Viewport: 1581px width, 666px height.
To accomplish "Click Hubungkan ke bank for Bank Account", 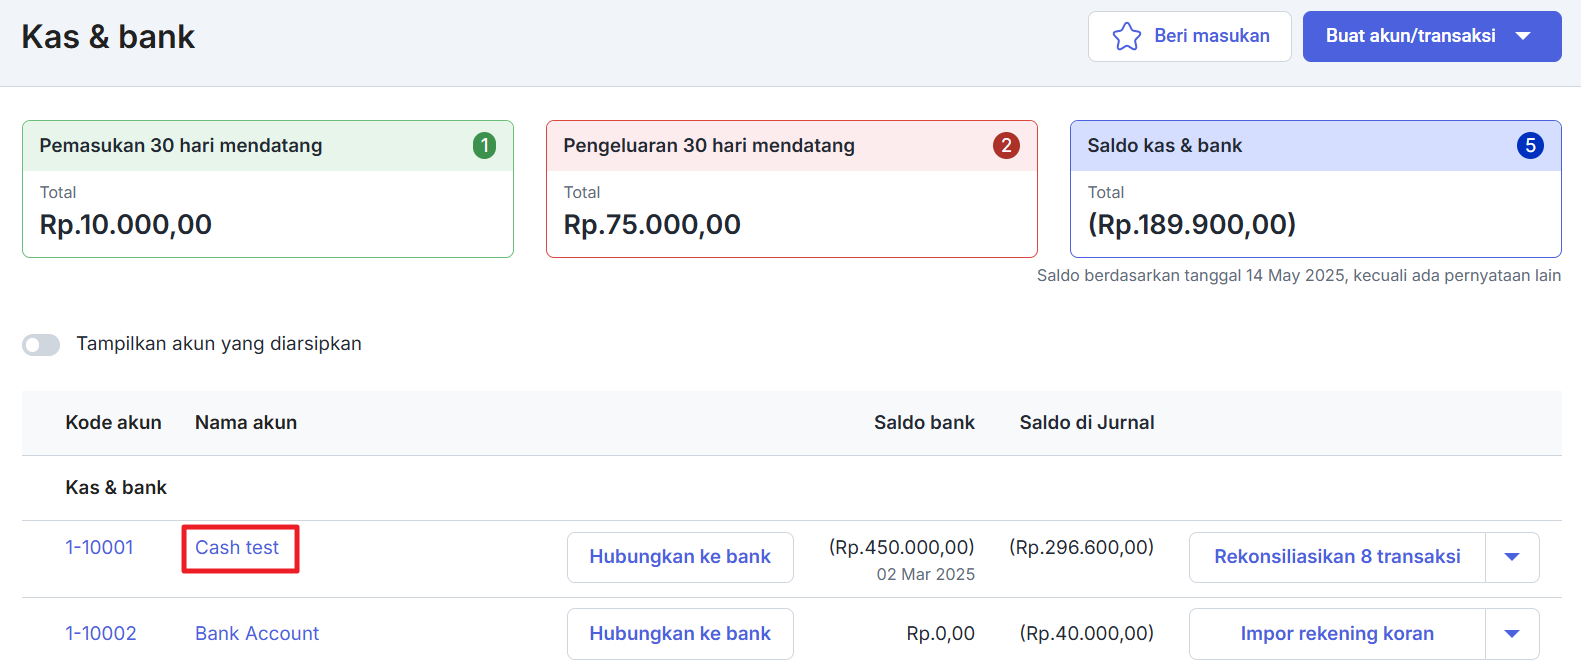I will (680, 634).
